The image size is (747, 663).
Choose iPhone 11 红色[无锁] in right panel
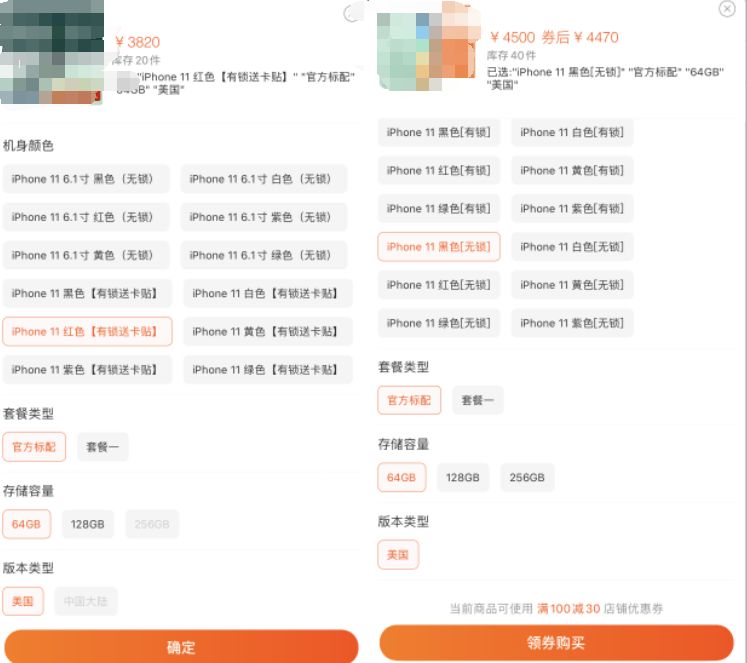click(x=439, y=285)
